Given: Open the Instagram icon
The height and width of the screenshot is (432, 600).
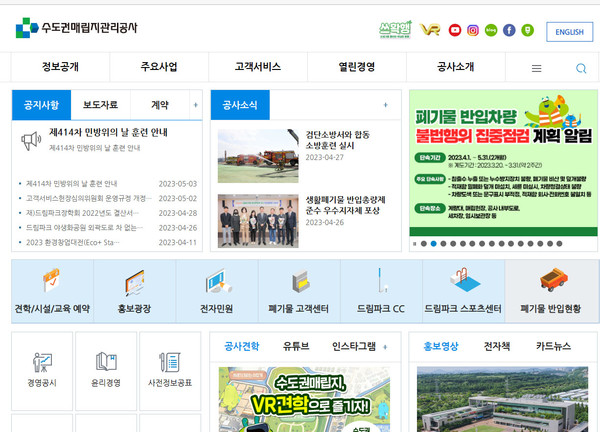Looking at the screenshot, I should pyautogui.click(x=473, y=30).
